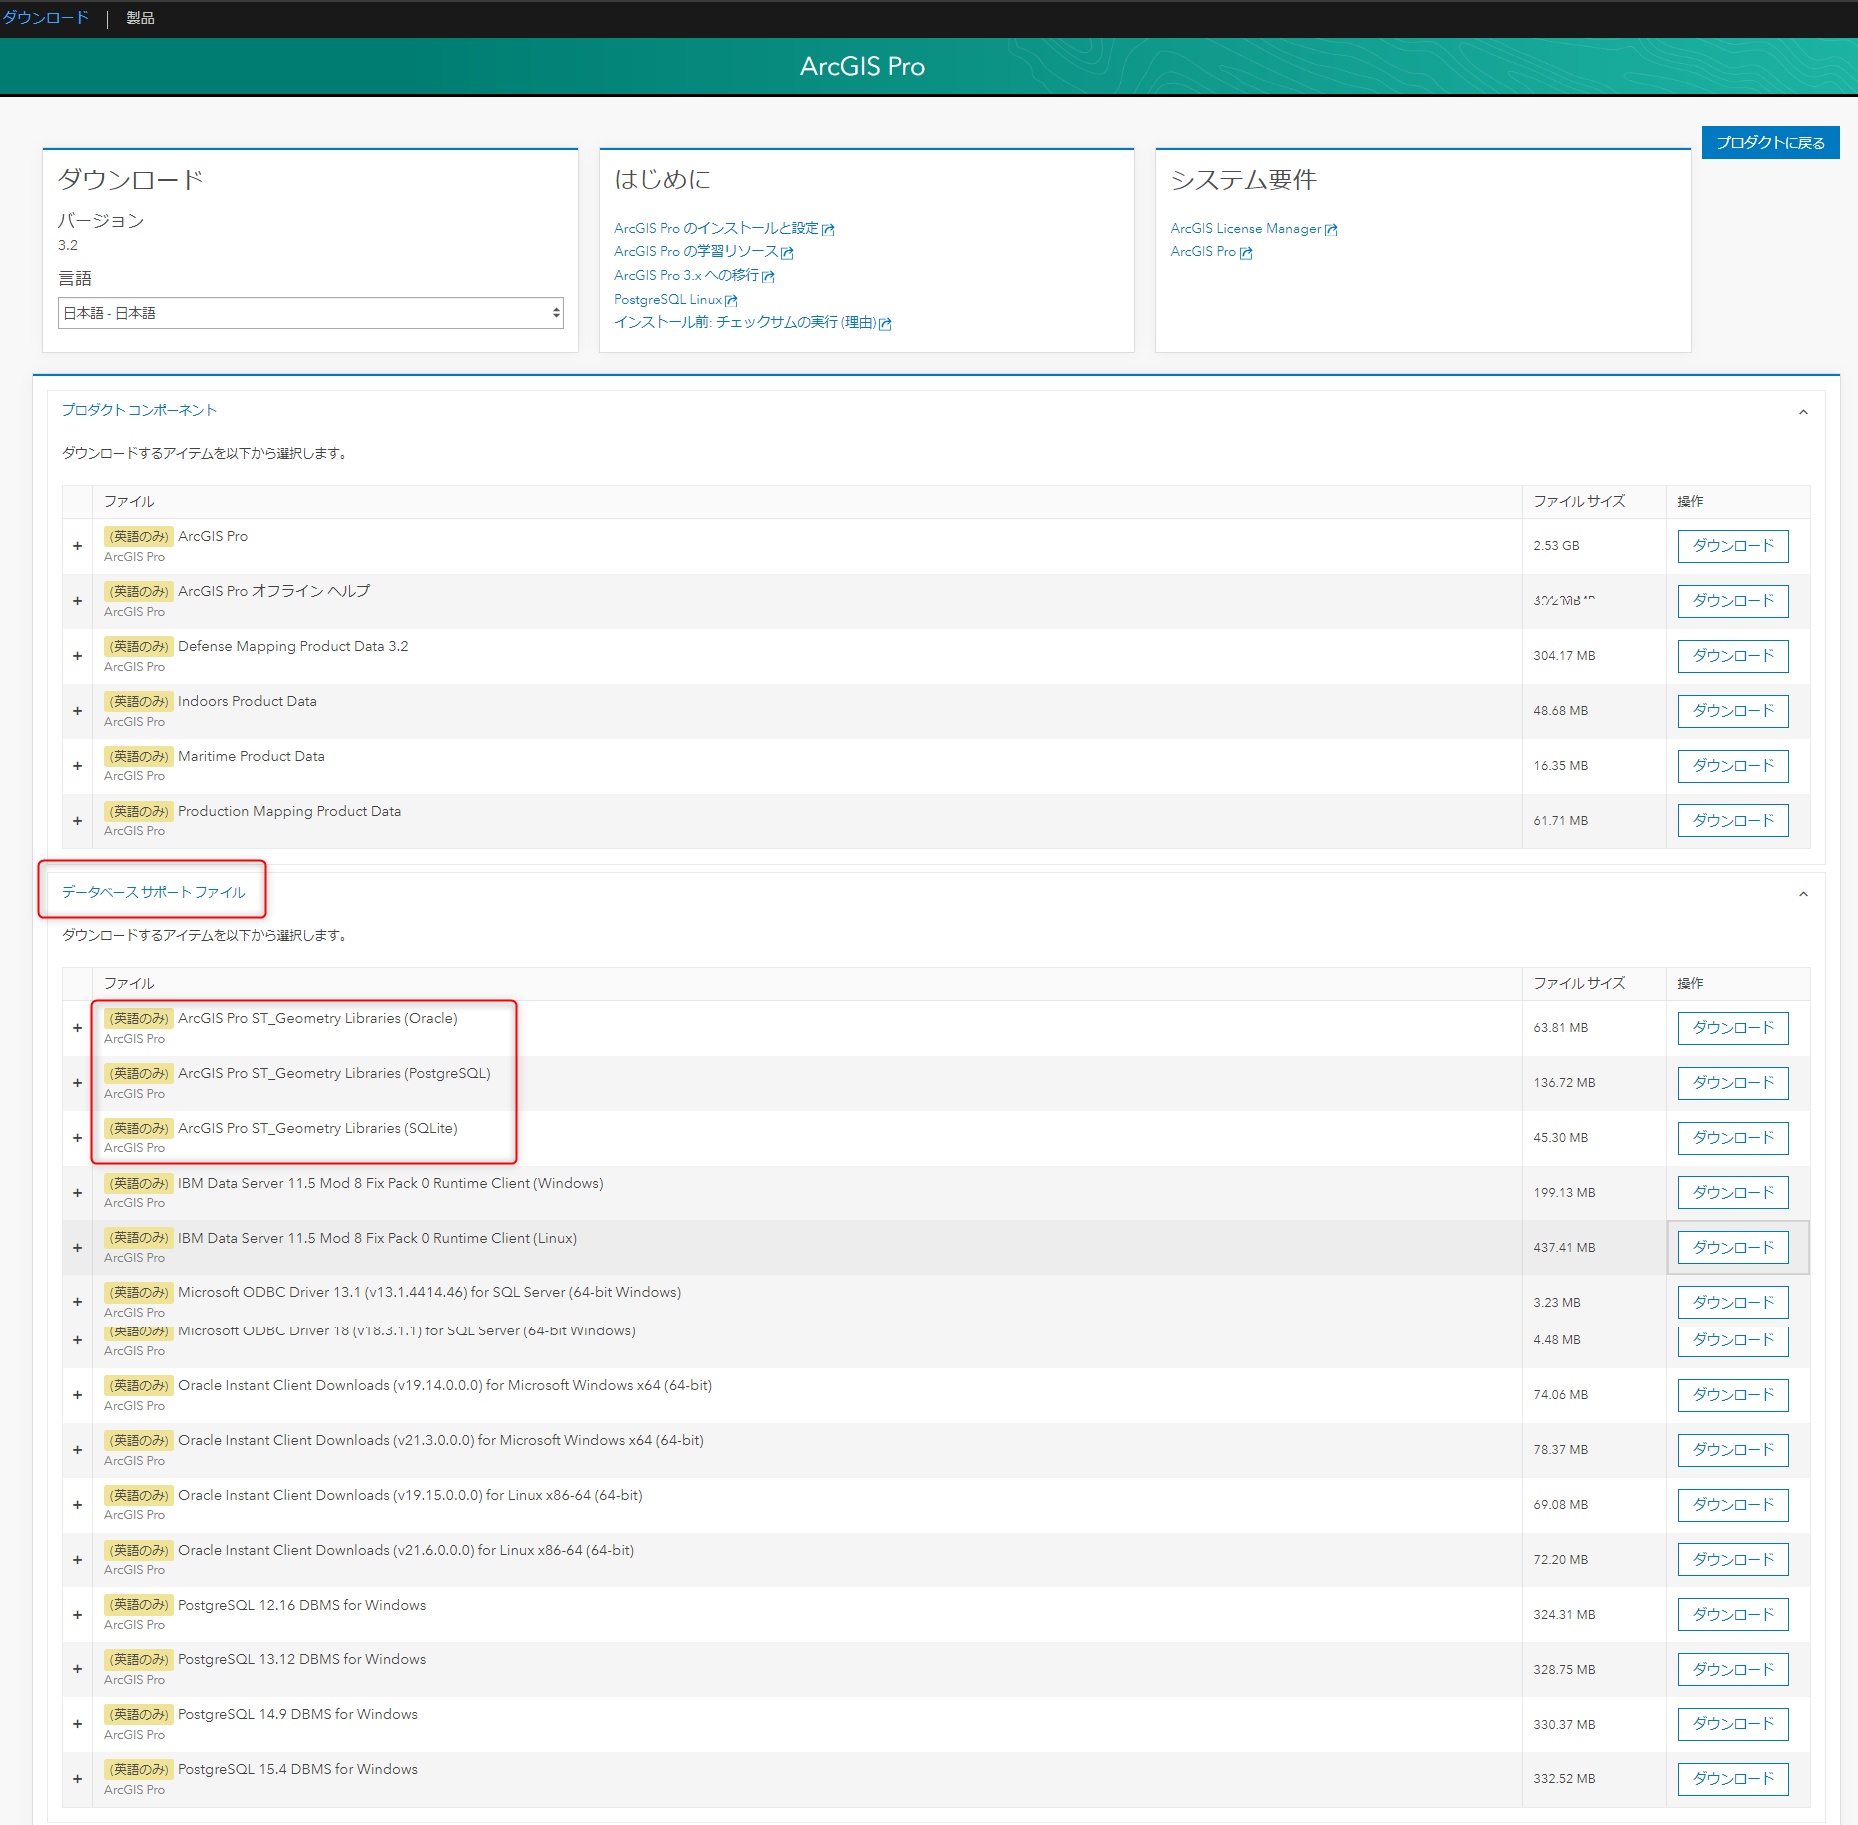Open the ArcGIS License Manager link
The height and width of the screenshot is (1825, 1858).
[x=1253, y=228]
